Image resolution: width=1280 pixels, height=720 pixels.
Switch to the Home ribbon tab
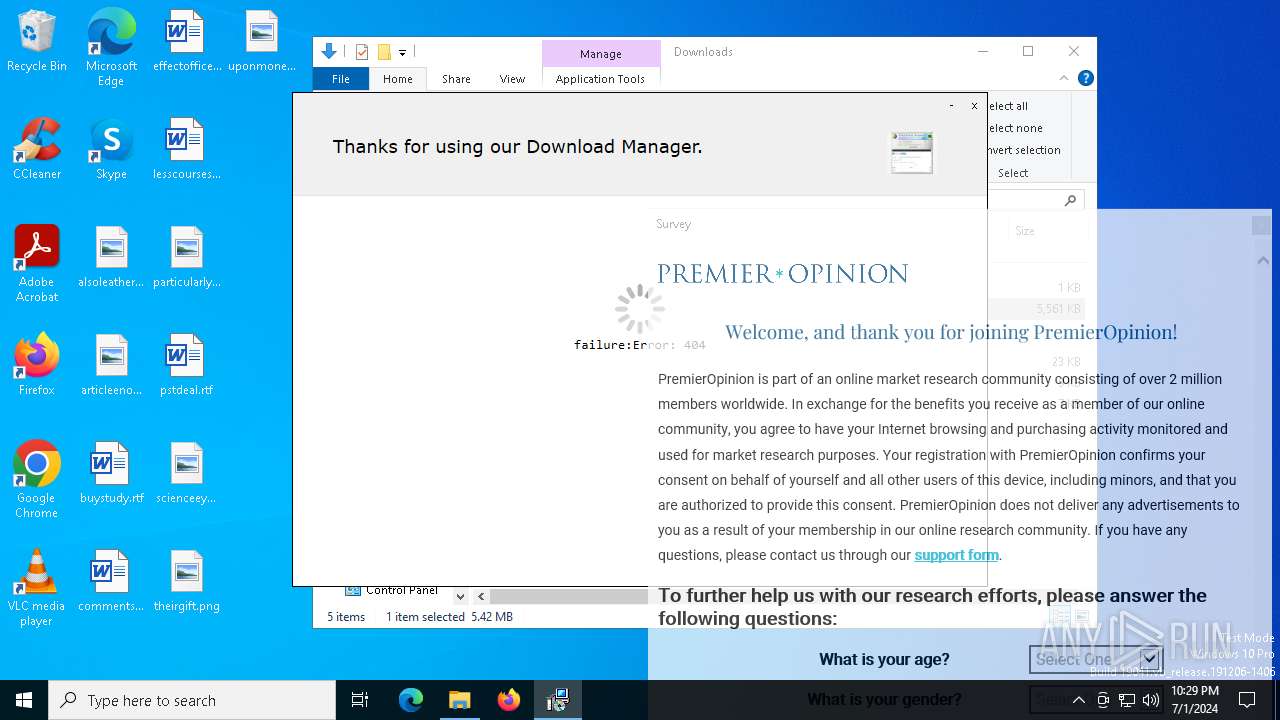click(x=398, y=79)
